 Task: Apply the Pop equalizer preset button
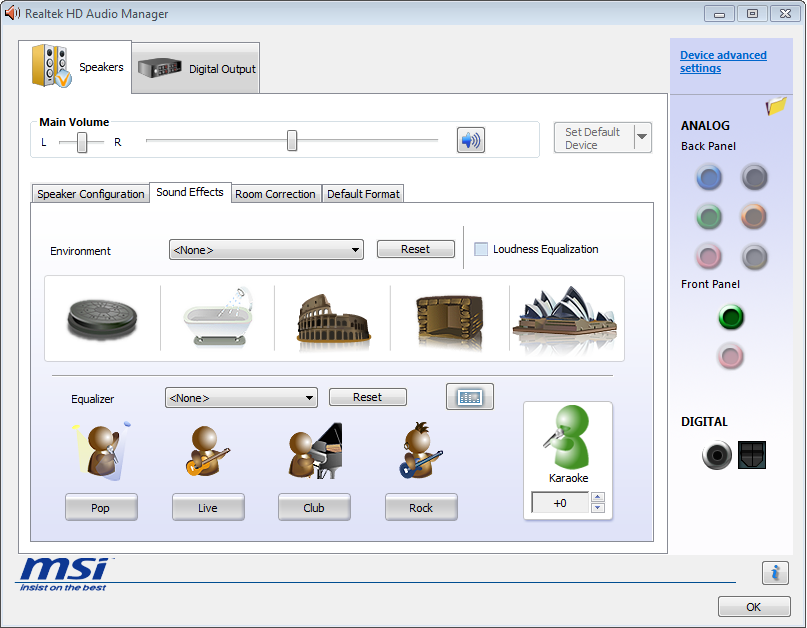101,508
